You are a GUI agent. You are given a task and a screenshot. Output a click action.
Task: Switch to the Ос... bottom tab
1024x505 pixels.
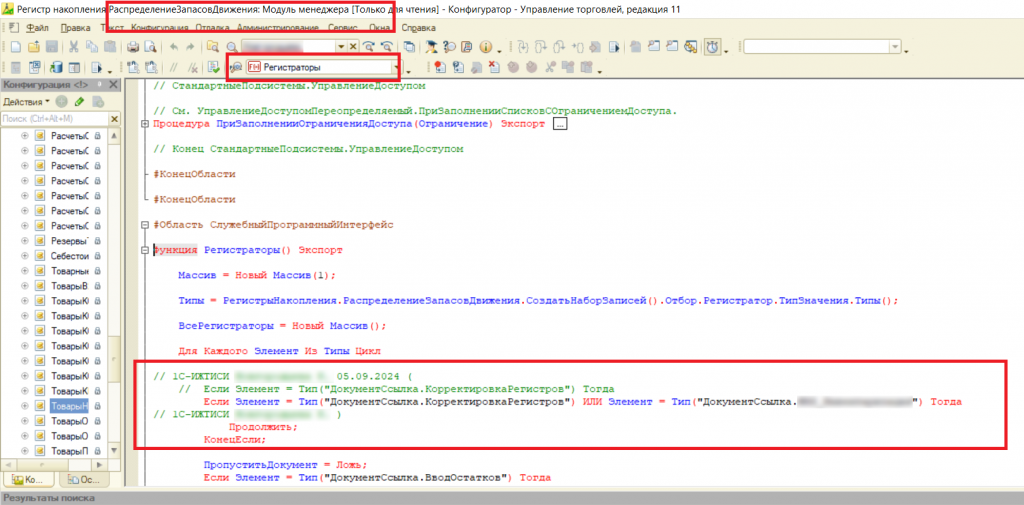(x=85, y=480)
